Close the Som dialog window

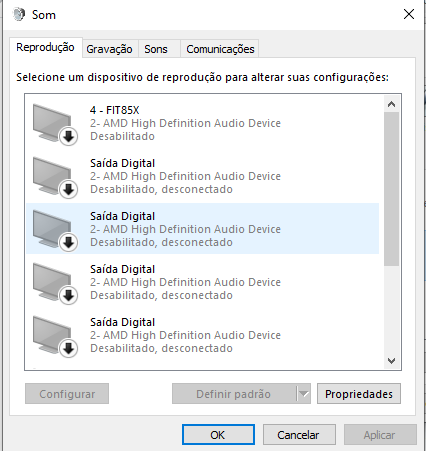click(409, 14)
